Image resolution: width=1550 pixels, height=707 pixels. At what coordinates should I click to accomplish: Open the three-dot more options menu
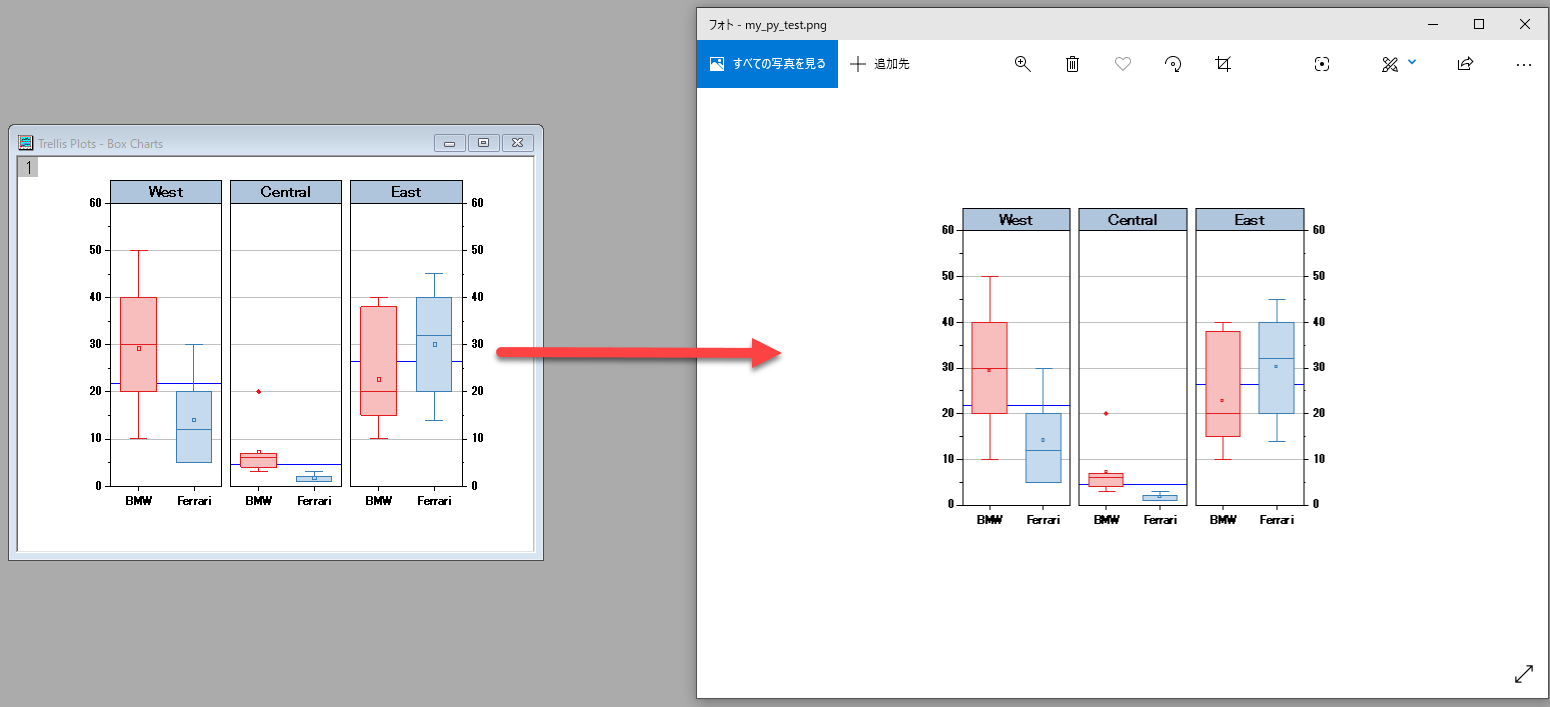point(1523,64)
